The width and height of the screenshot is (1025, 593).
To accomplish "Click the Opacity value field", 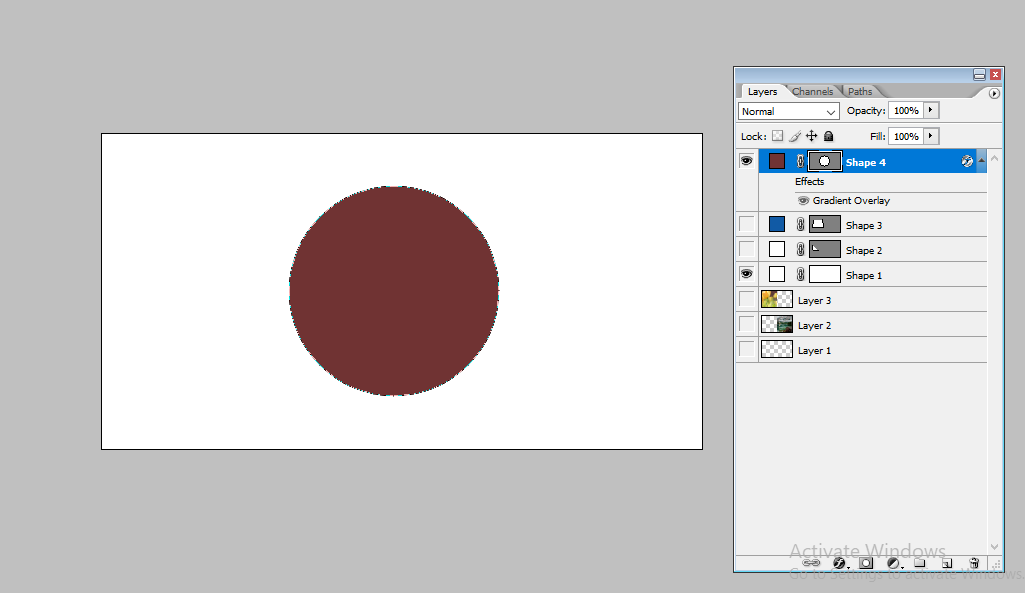I will click(x=906, y=110).
